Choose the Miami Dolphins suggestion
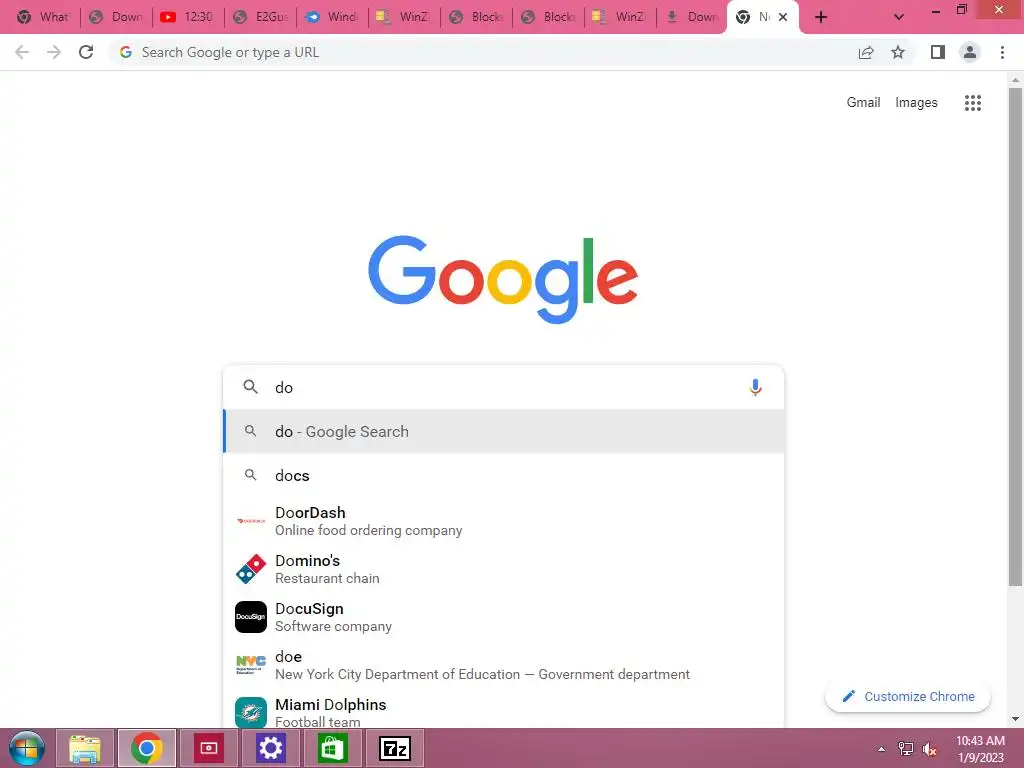Viewport: 1024px width, 768px height. (504, 711)
